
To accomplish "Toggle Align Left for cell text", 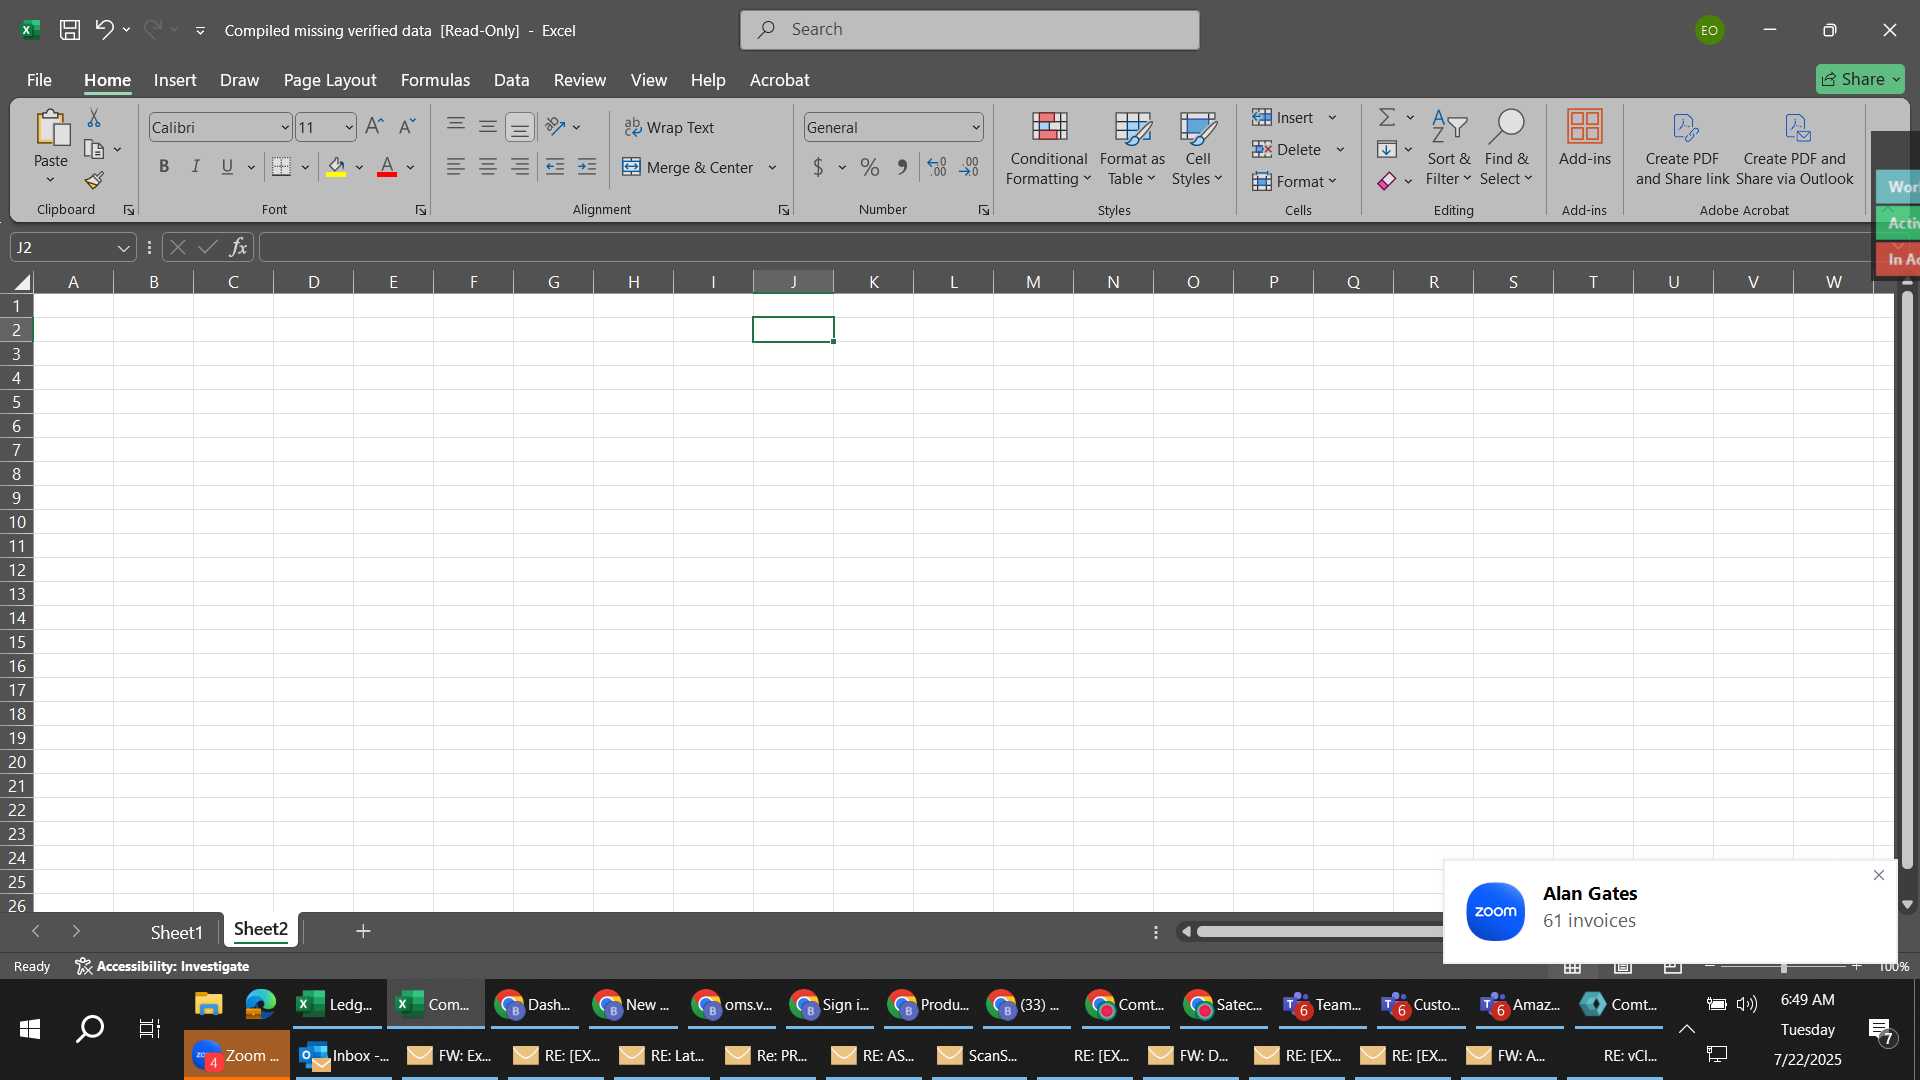I will tap(456, 167).
